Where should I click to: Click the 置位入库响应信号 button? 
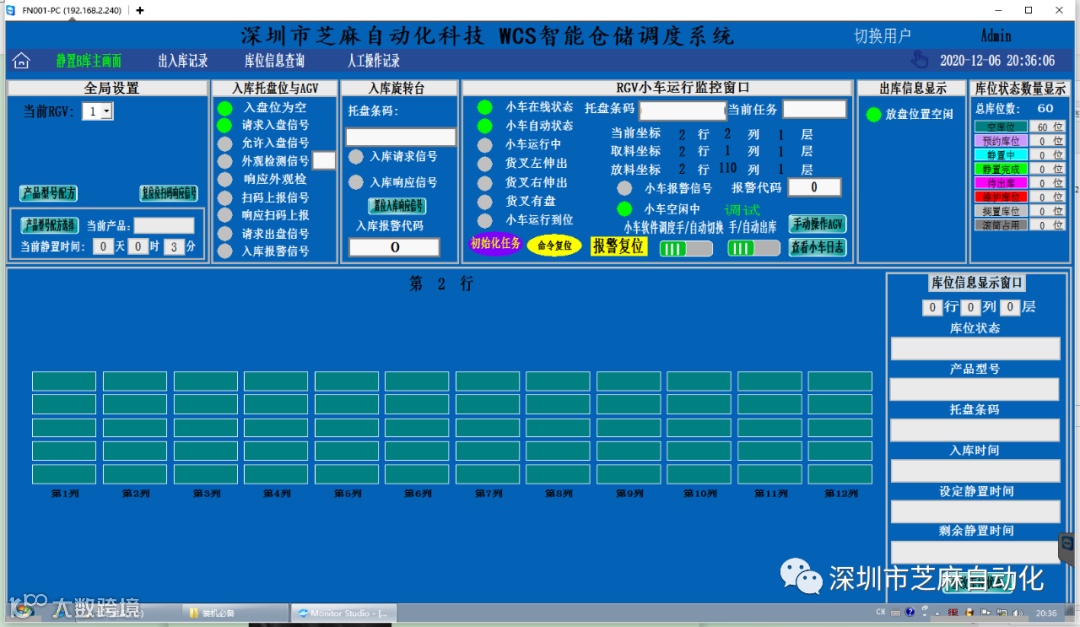click(397, 205)
